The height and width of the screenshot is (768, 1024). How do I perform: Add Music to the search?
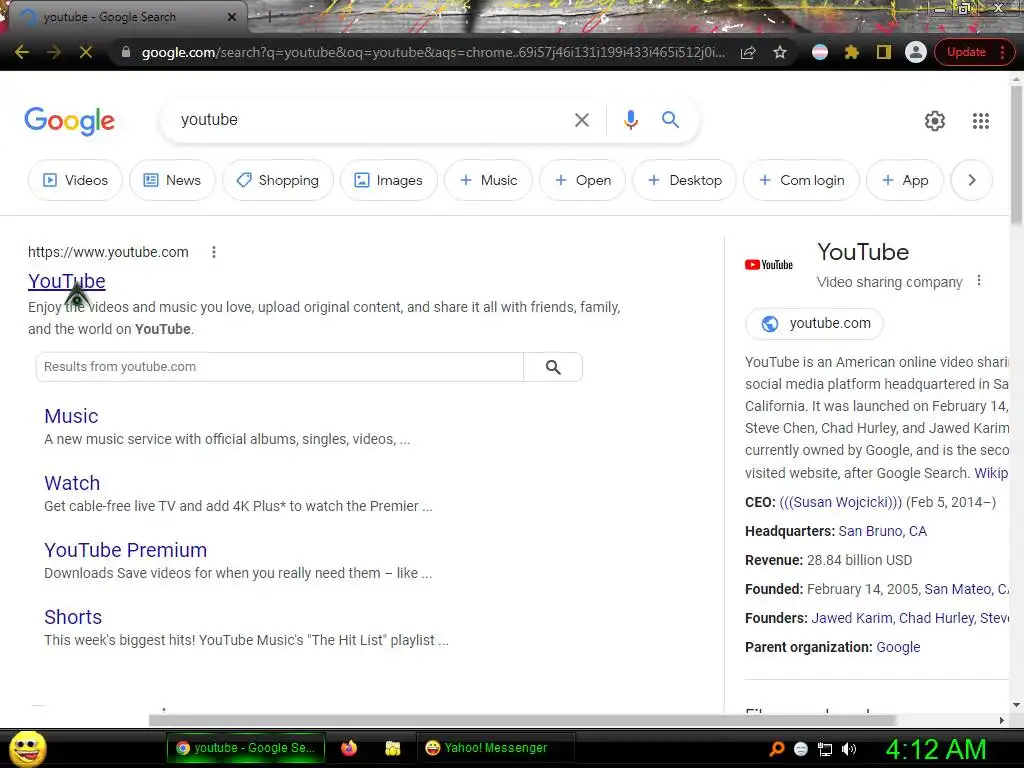(488, 180)
